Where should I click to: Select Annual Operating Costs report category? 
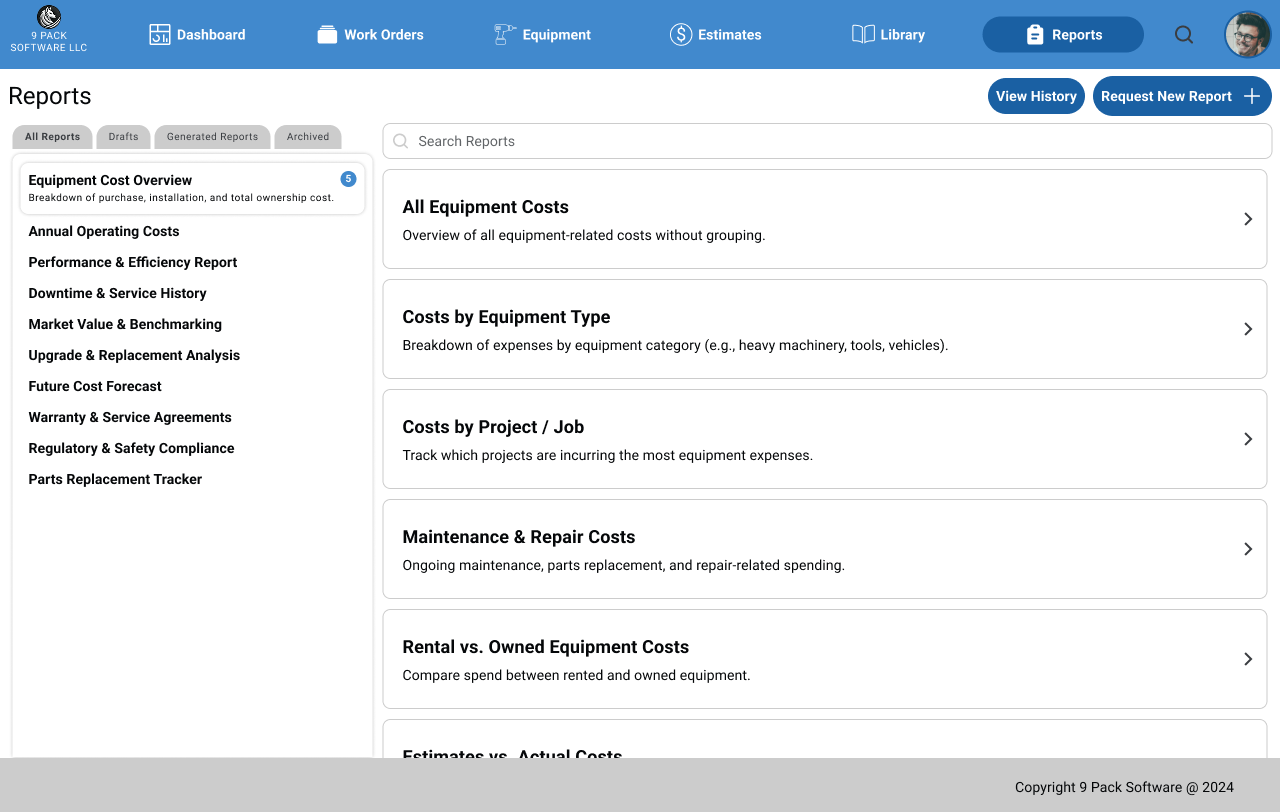coord(104,232)
